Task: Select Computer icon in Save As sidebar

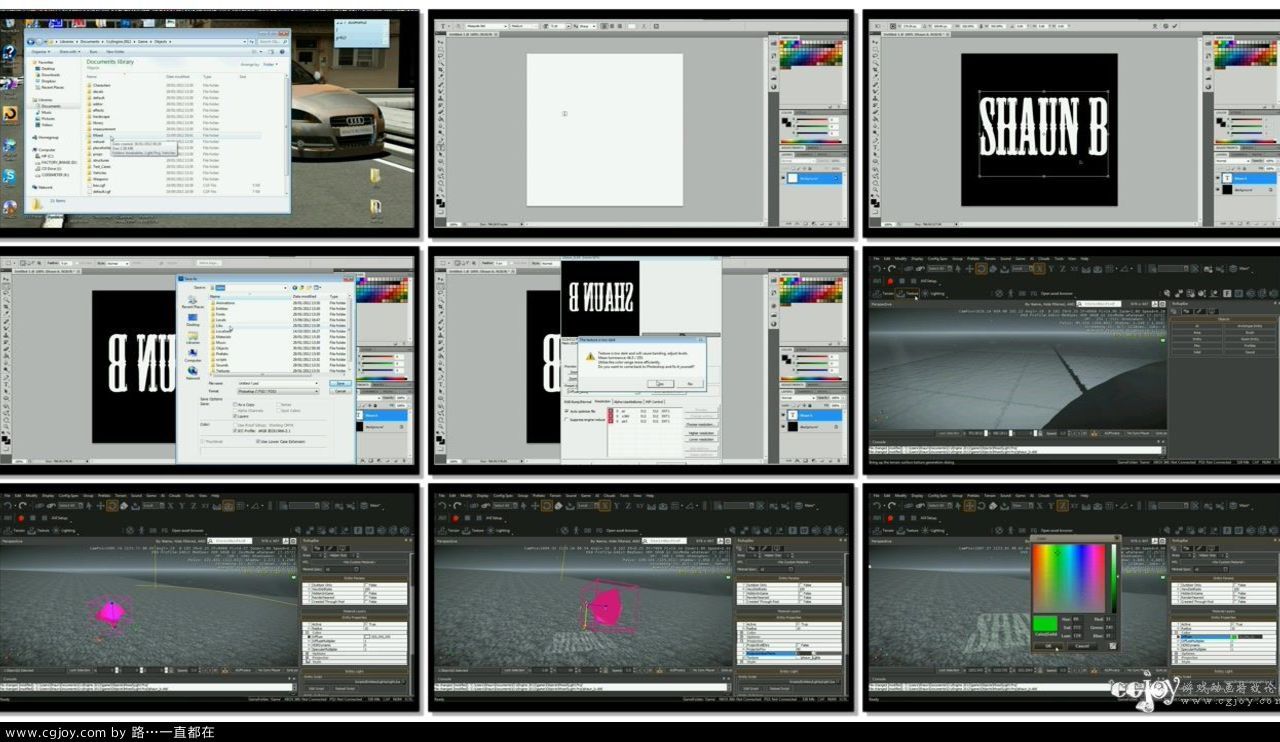Action: pyautogui.click(x=193, y=355)
